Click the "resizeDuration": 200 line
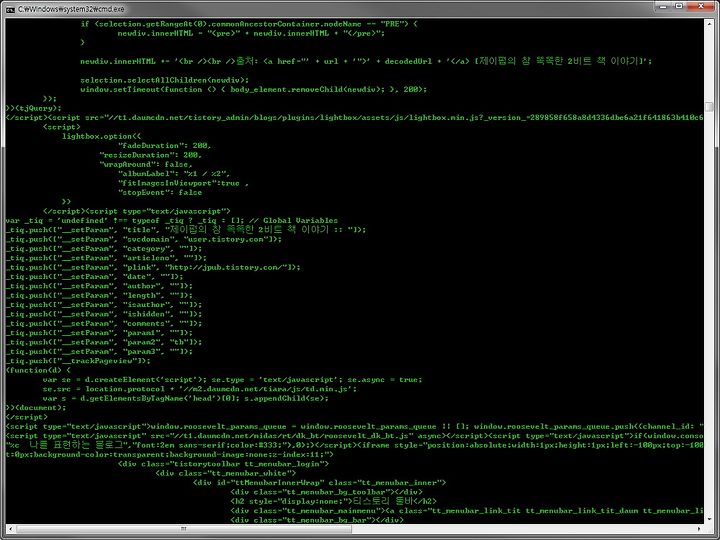 coord(150,155)
